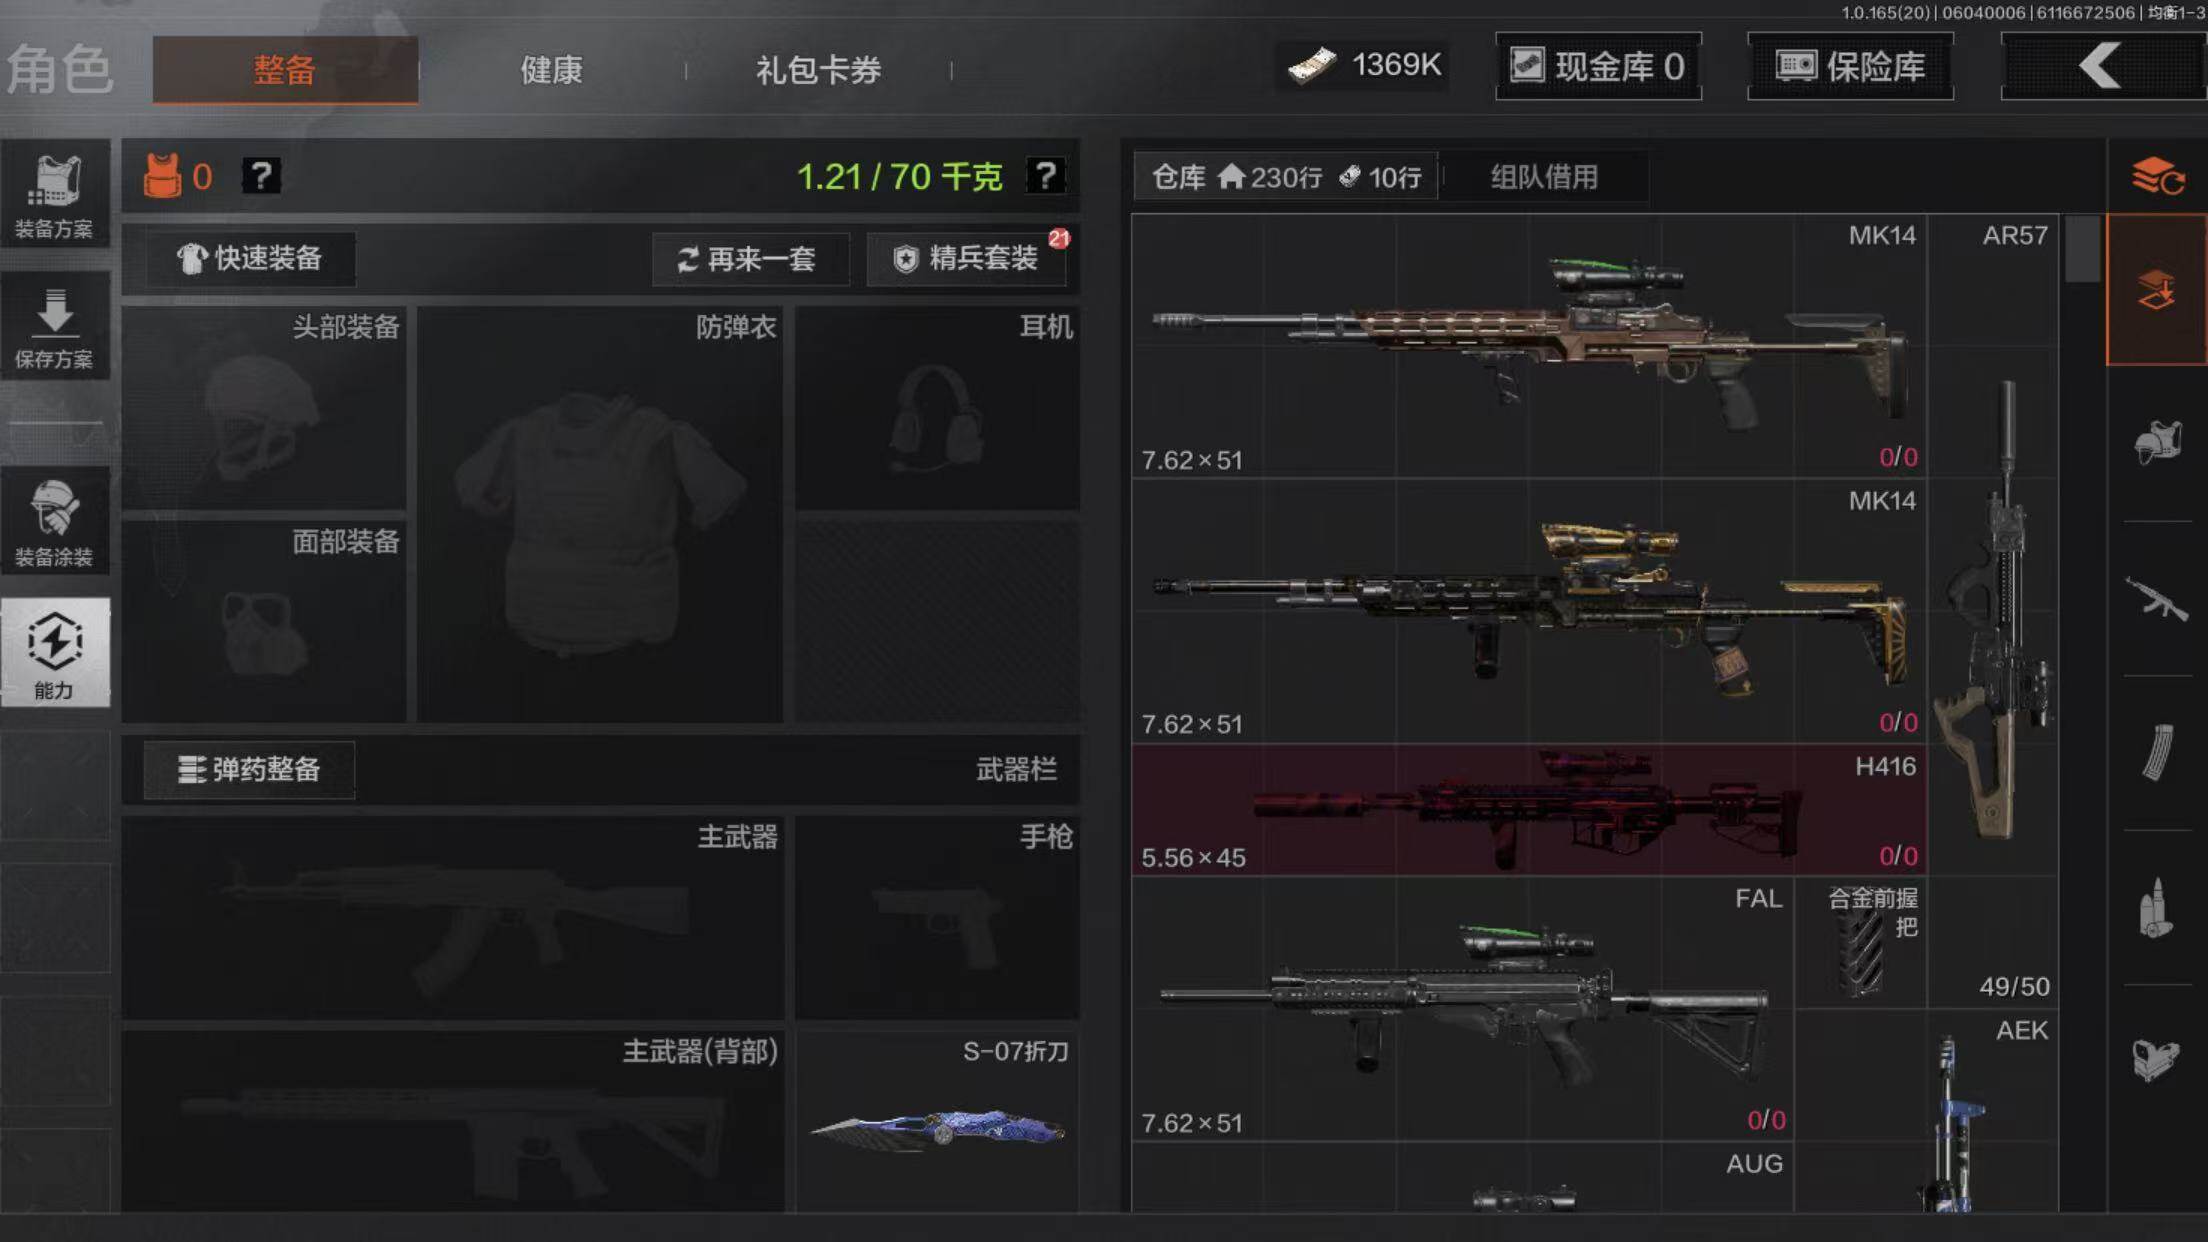This screenshot has height=1242, width=2208.
Task: Click the help question mark beside weight
Action: 1046,176
